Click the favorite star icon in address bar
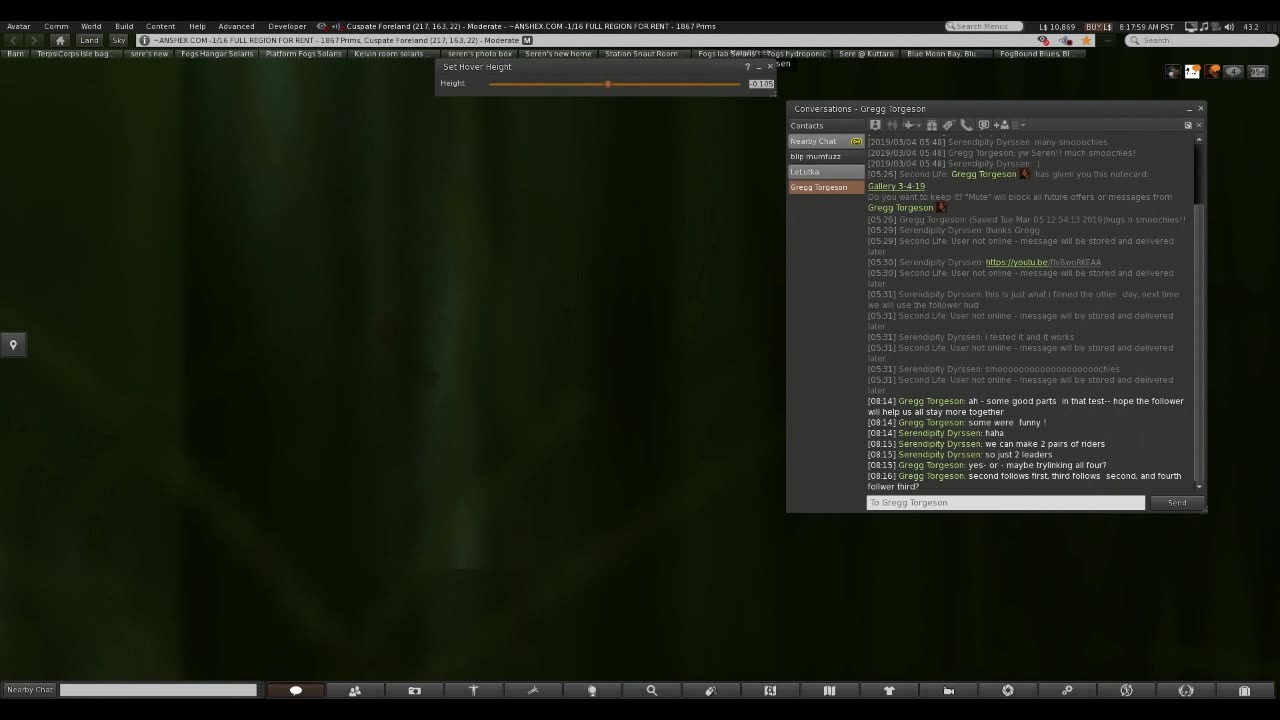Screen dimensions: 1280x720 tap(1086, 40)
